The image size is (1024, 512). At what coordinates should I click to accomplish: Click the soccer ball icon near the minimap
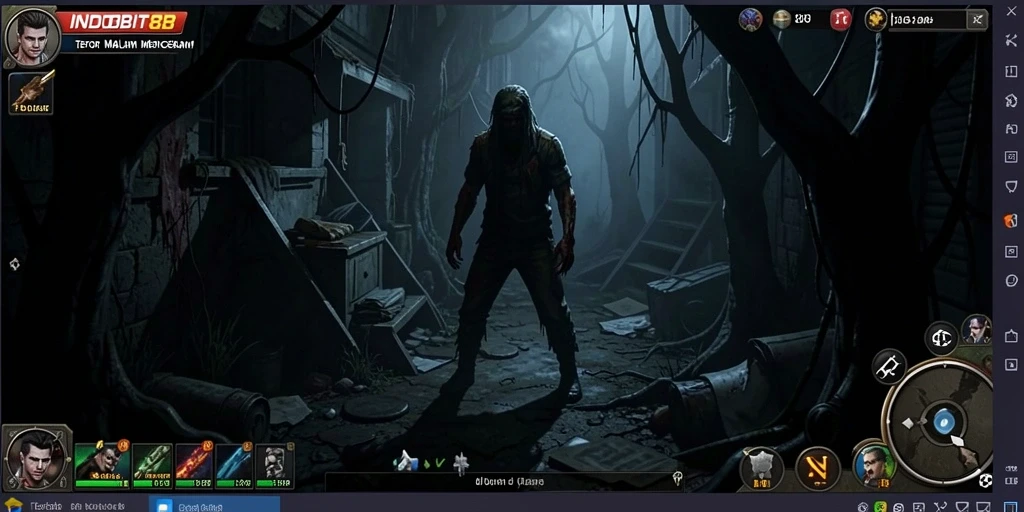pyautogui.click(x=987, y=481)
